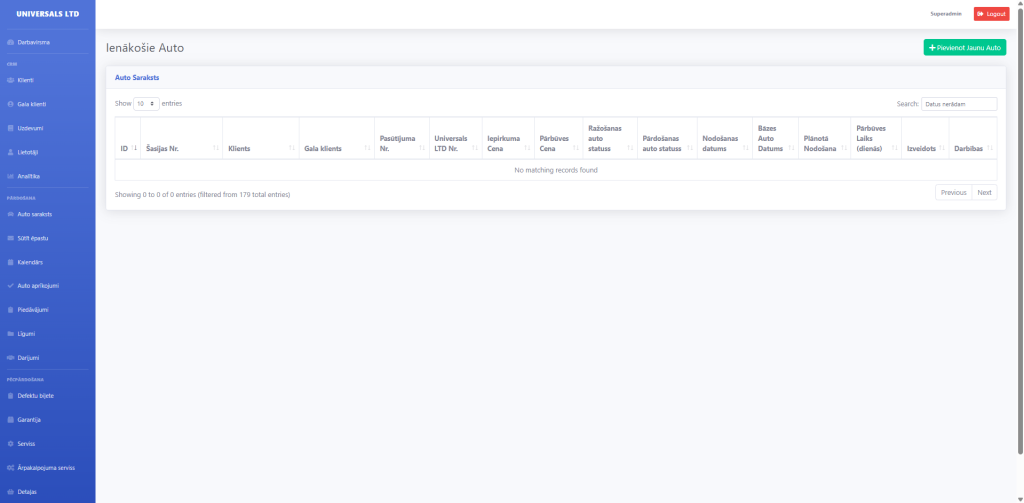1024x503 pixels.
Task: Open the Darbvirsma dashboard icon
Action: point(10,42)
